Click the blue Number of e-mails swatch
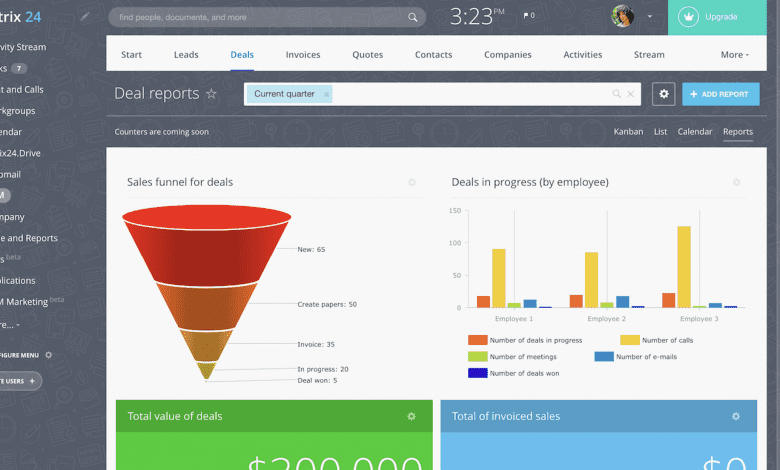 tap(604, 357)
